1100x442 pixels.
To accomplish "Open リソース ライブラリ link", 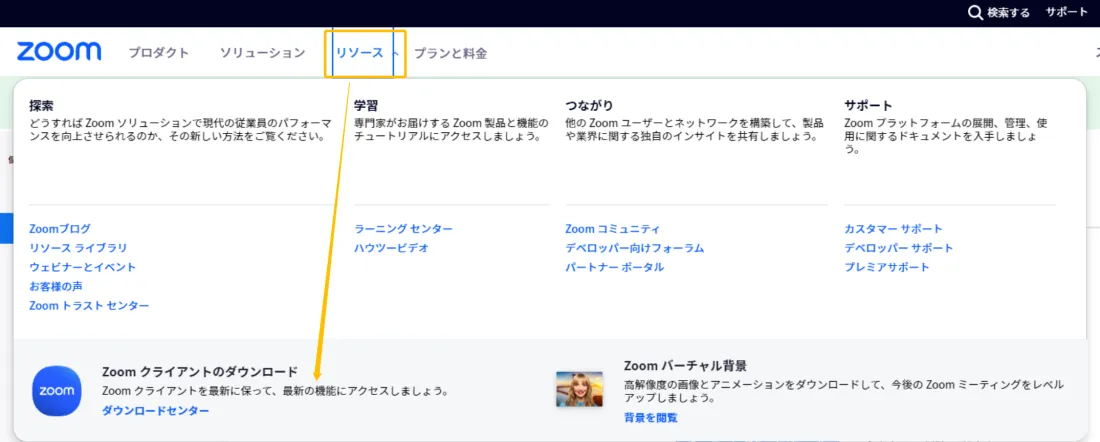I will click(79, 248).
